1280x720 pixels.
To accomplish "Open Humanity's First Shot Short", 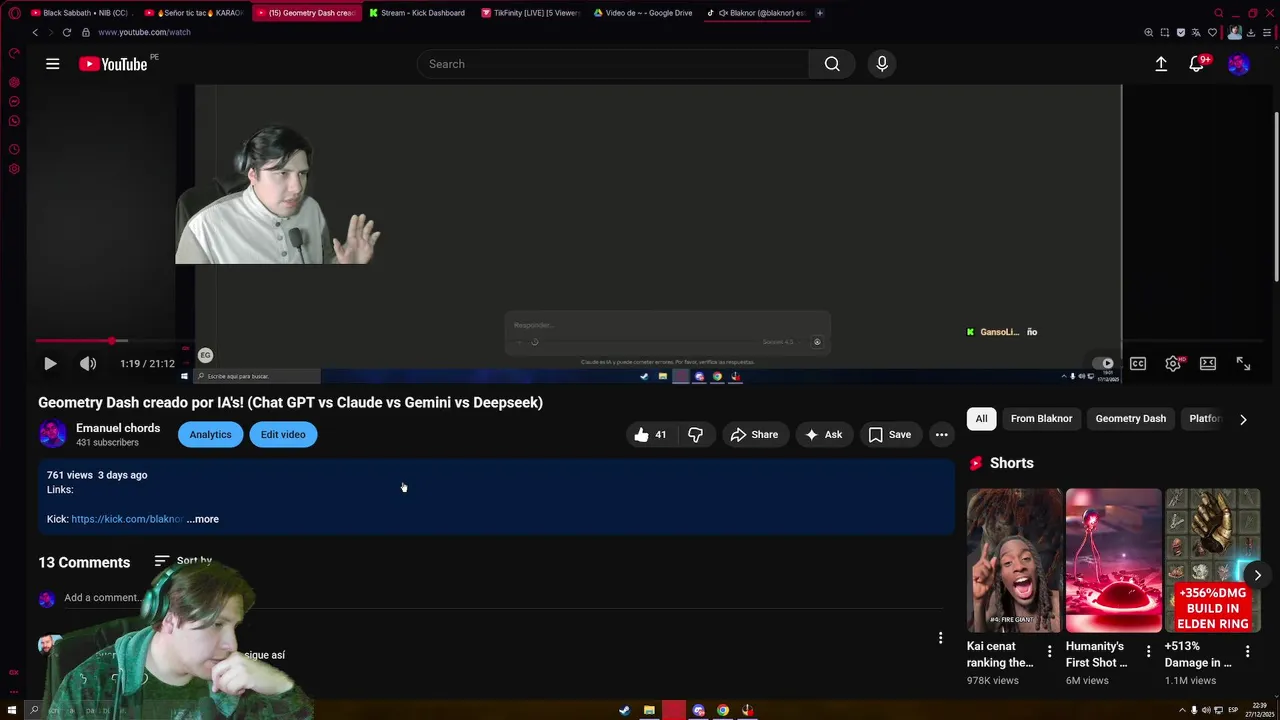I will click(1113, 560).
